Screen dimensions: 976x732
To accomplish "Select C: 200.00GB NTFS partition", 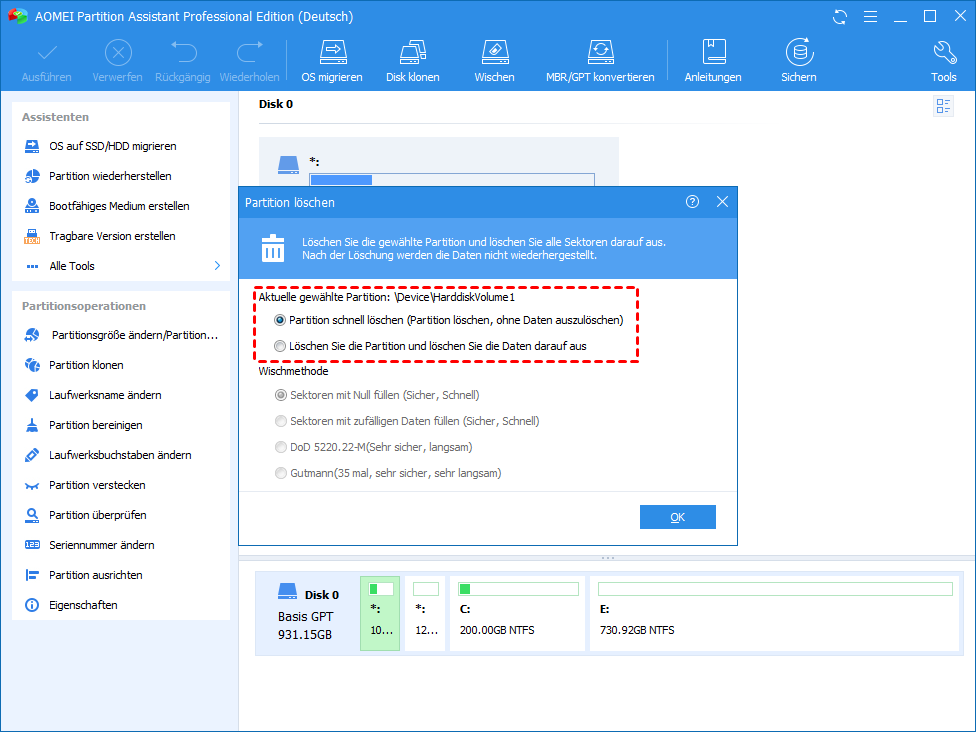I will click(x=517, y=613).
